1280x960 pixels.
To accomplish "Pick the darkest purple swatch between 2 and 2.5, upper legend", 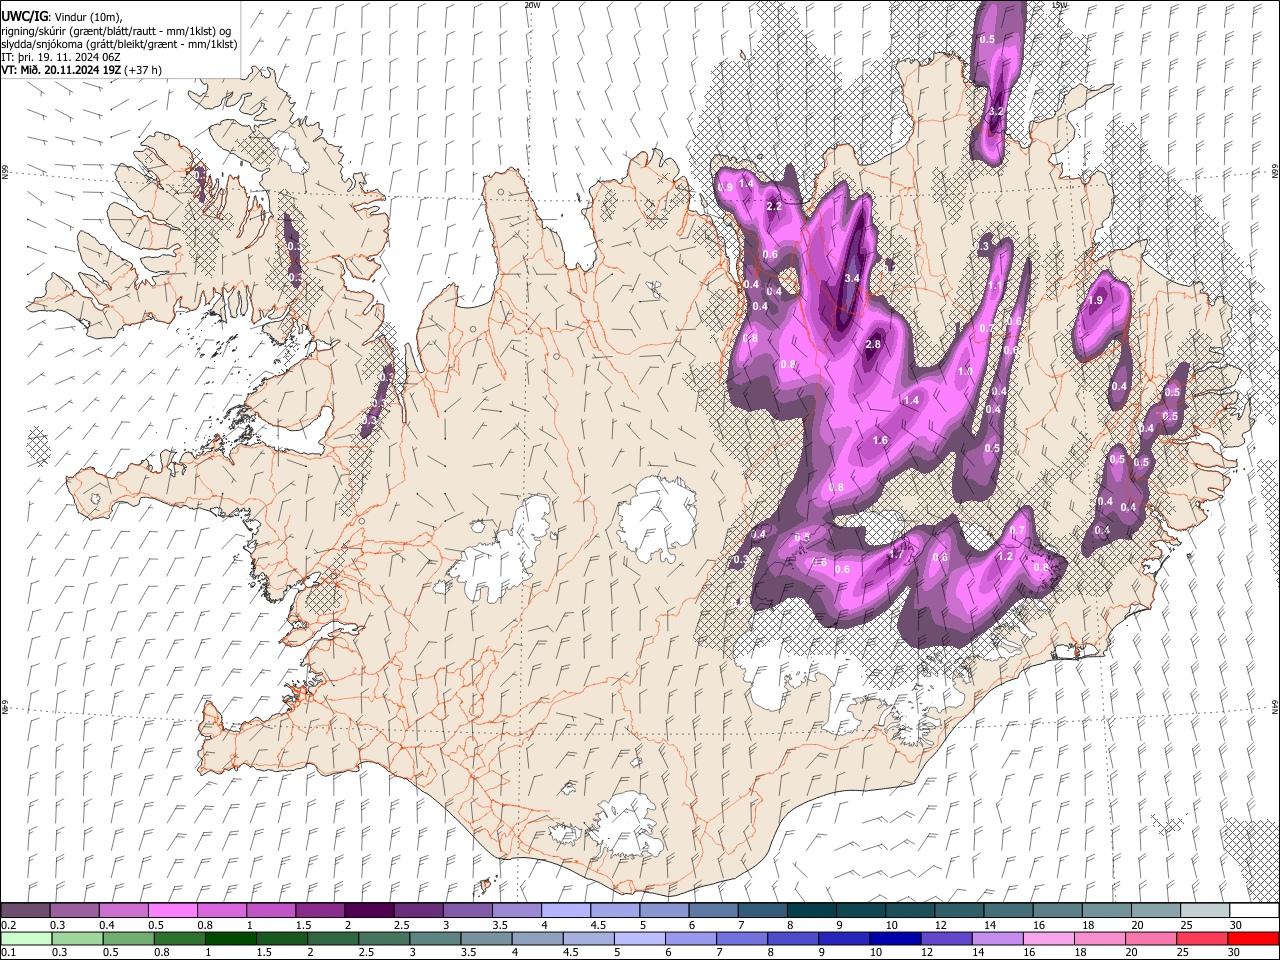I will pos(369,911).
